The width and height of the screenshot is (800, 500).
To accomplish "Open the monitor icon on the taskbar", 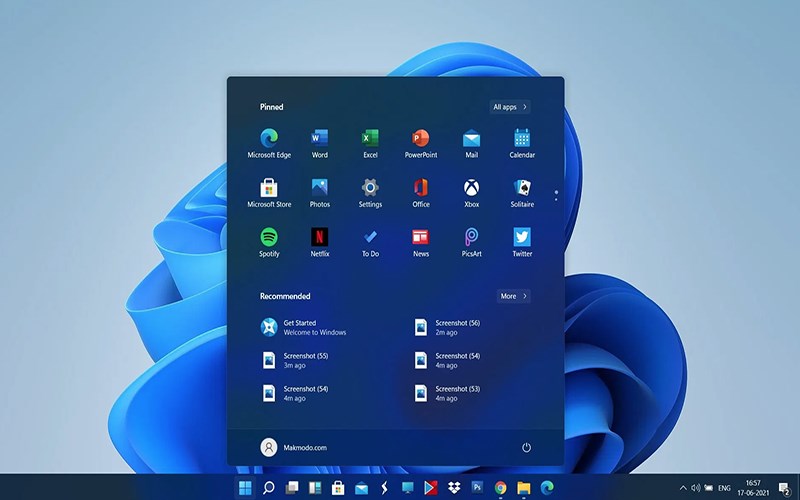I will pos(408,488).
